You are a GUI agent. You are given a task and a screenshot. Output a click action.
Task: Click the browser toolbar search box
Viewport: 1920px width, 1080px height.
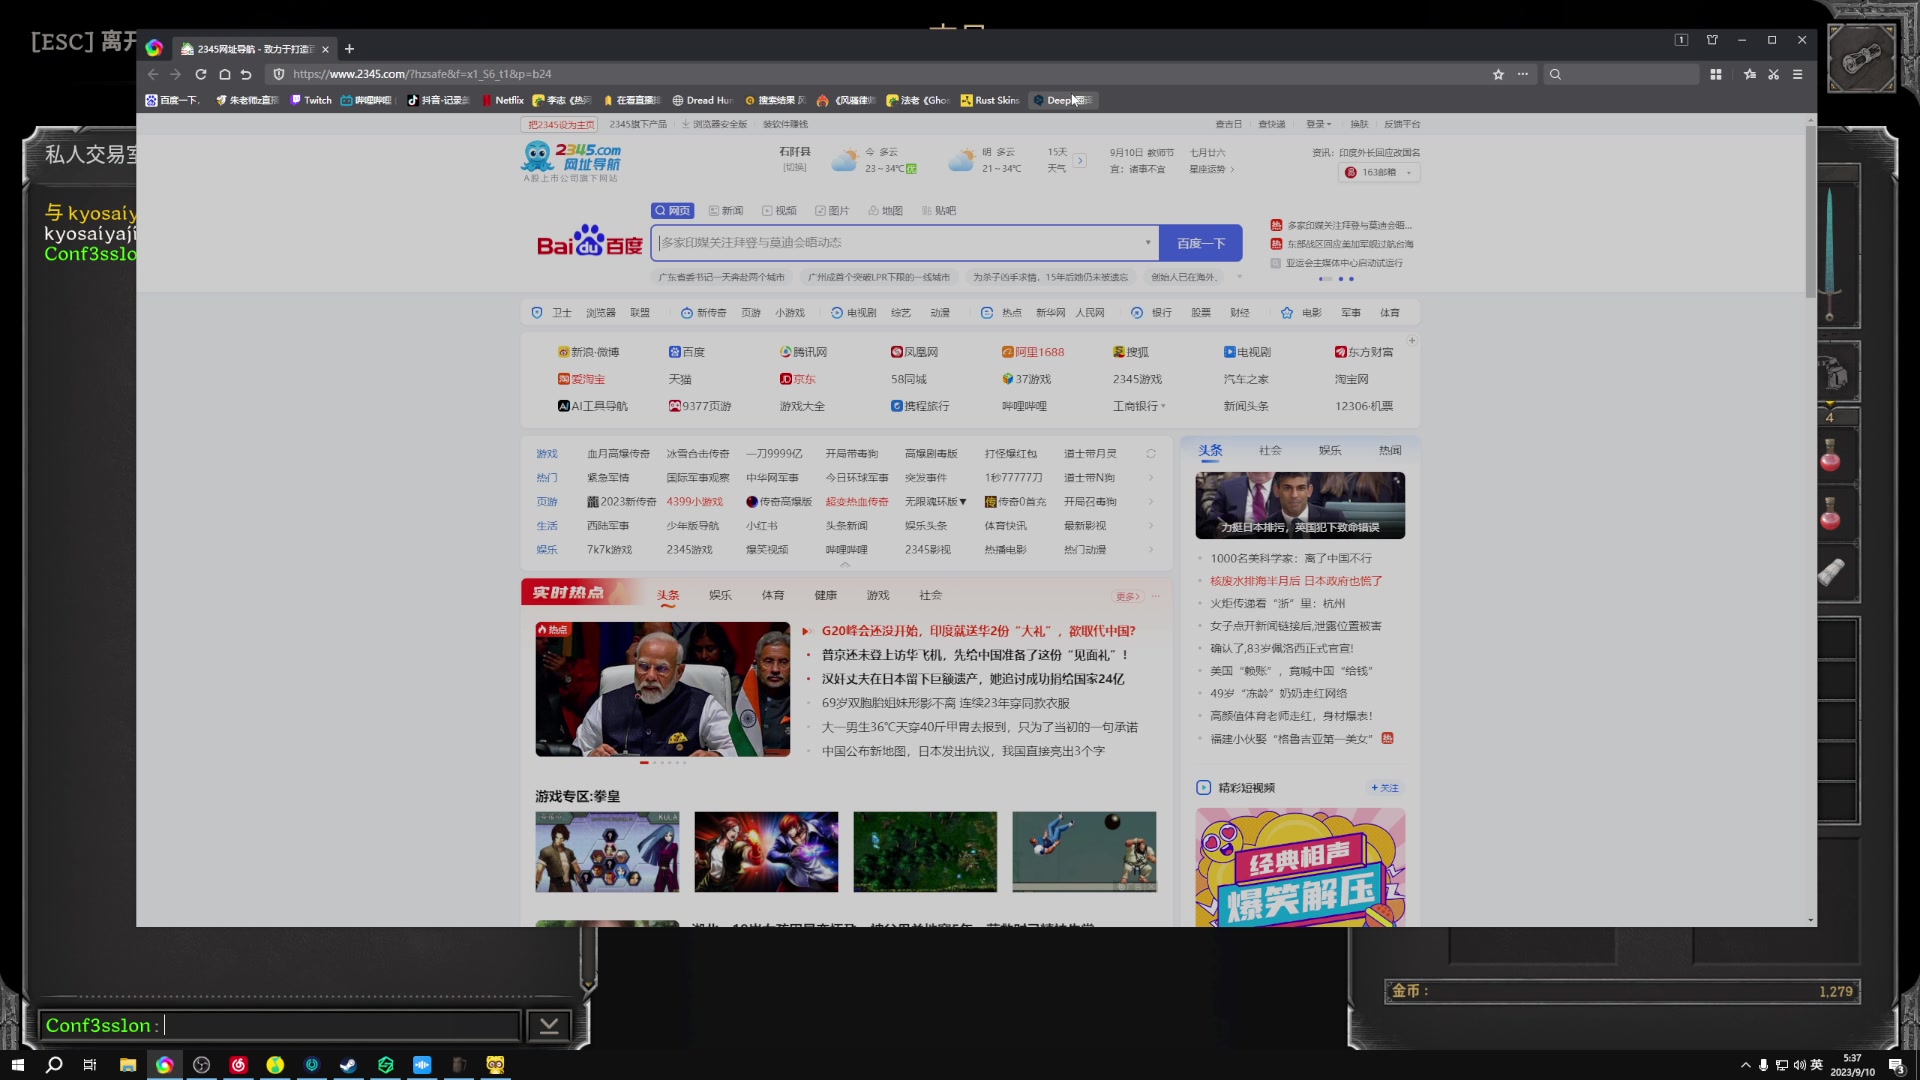[1620, 74]
